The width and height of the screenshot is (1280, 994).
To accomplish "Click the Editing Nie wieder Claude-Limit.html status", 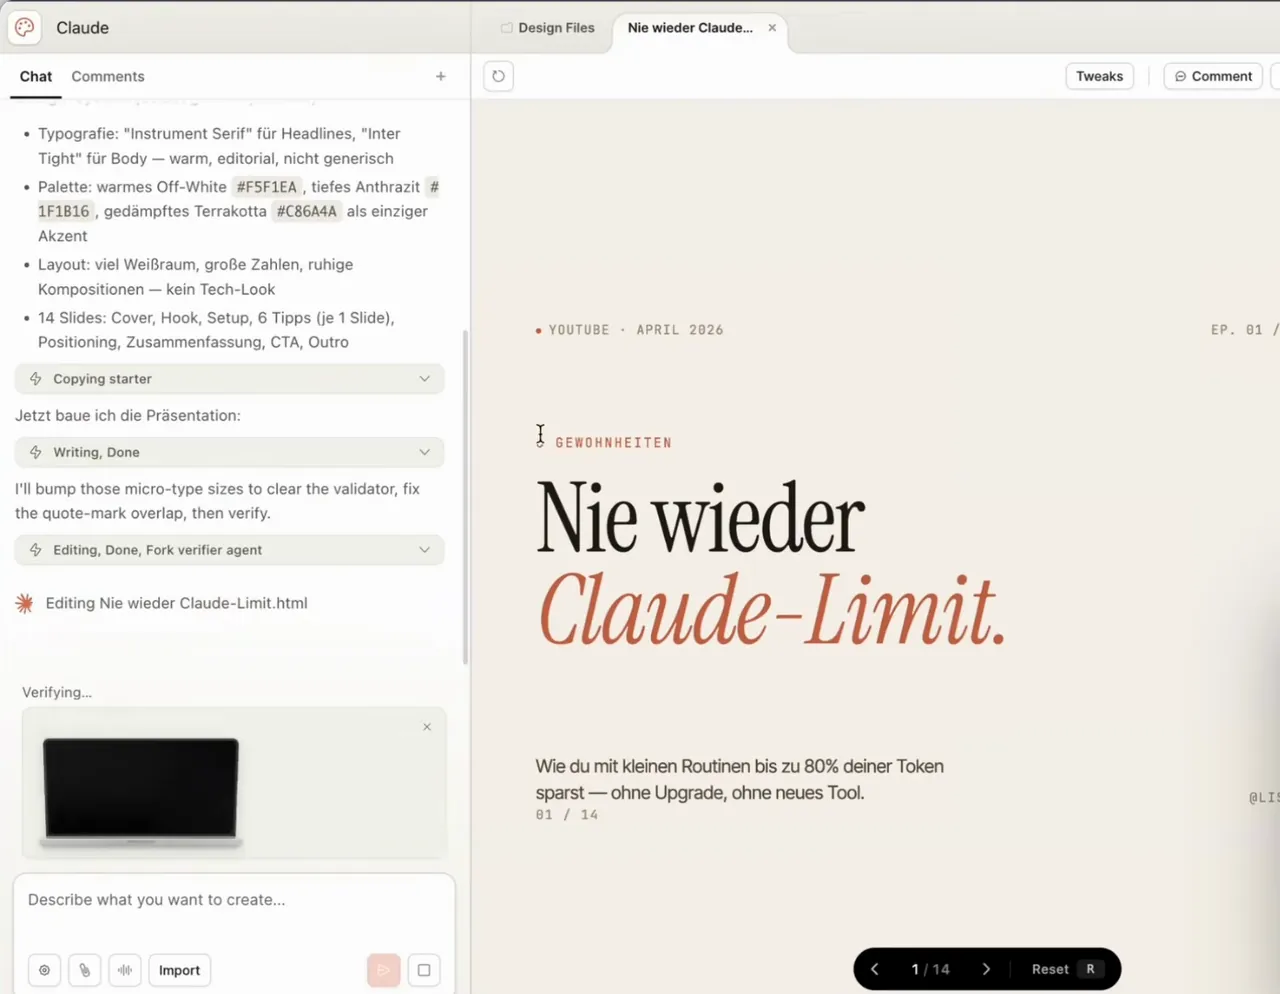I will [x=177, y=603].
